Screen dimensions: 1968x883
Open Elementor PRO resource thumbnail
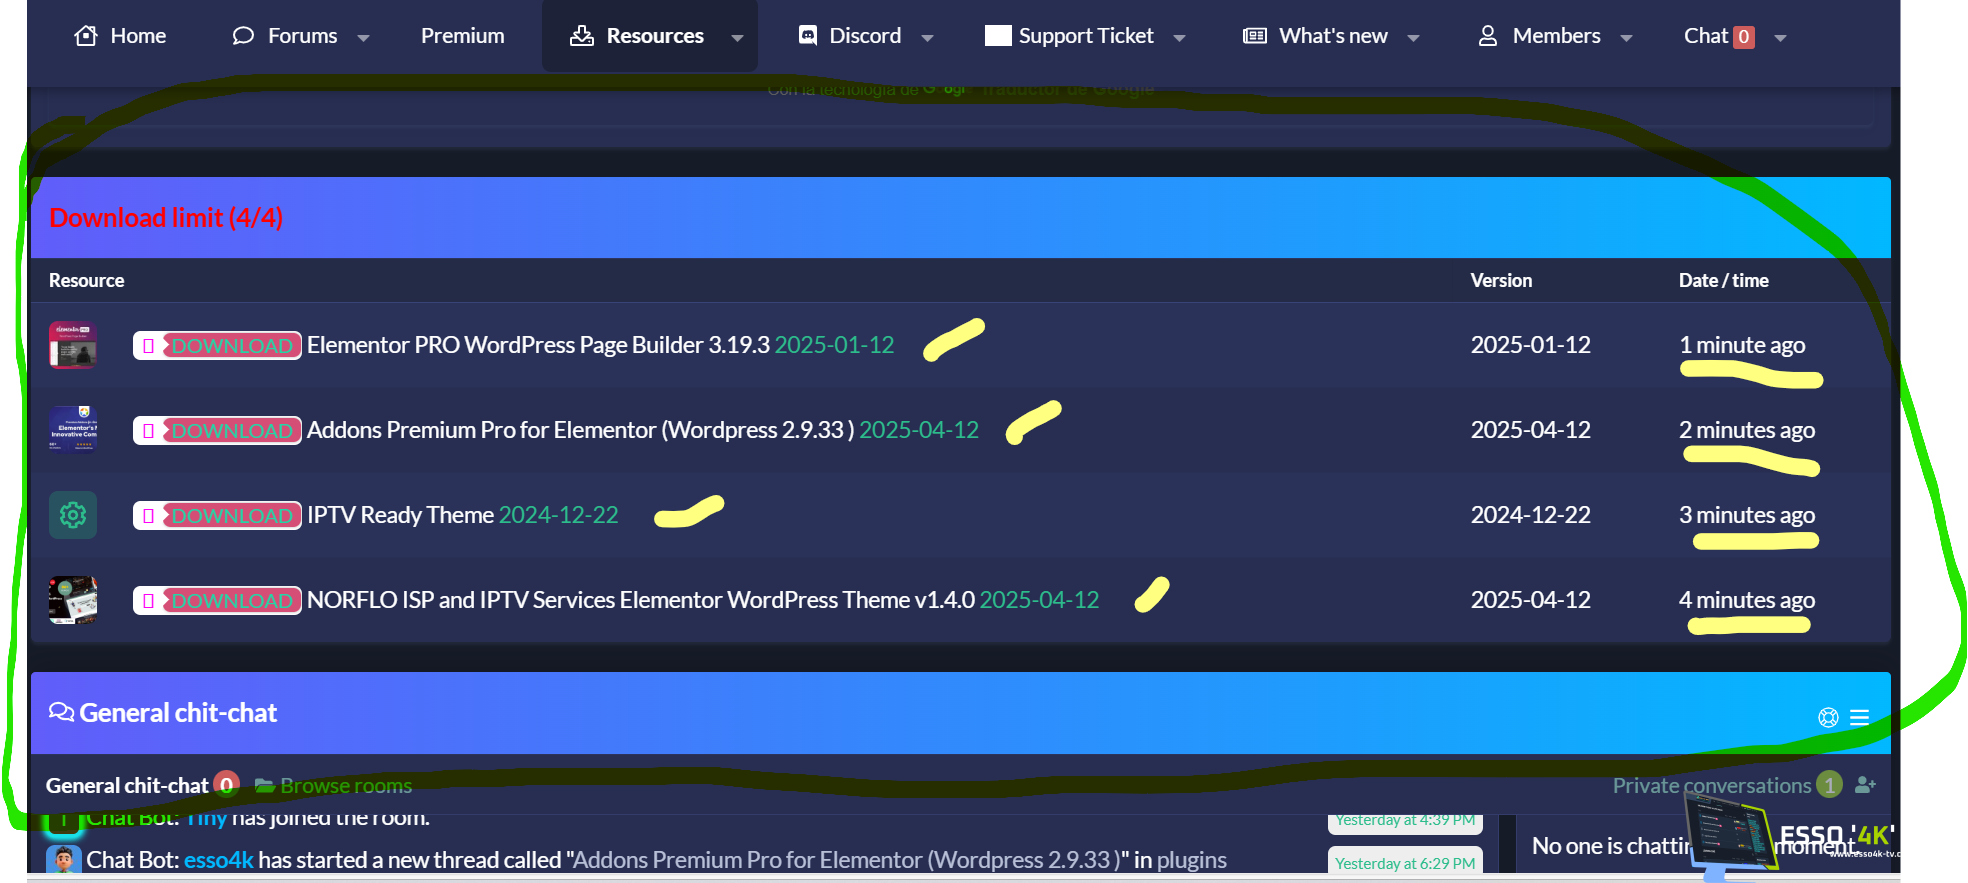tap(73, 345)
